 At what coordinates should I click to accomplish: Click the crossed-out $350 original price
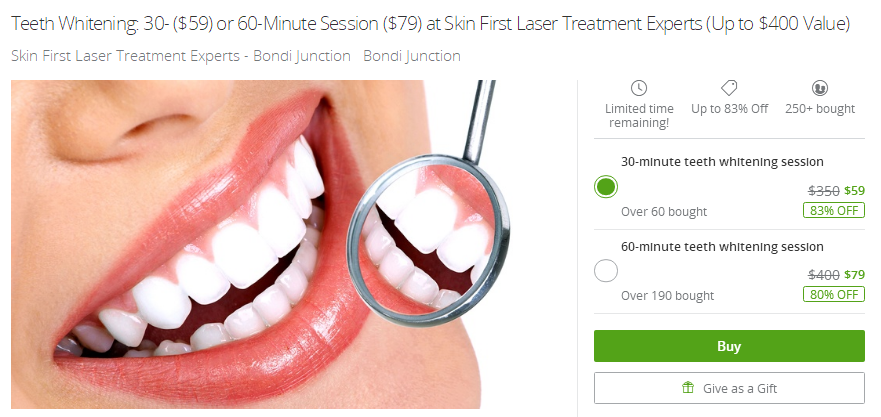(824, 191)
